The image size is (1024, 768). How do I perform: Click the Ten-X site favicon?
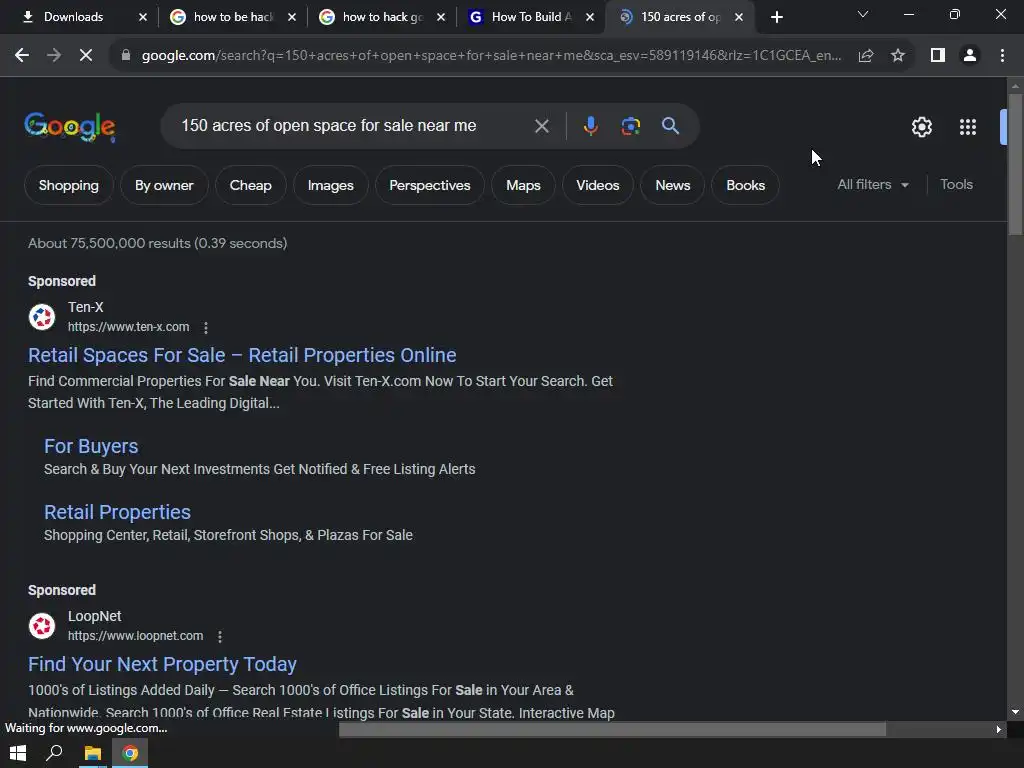point(42,317)
